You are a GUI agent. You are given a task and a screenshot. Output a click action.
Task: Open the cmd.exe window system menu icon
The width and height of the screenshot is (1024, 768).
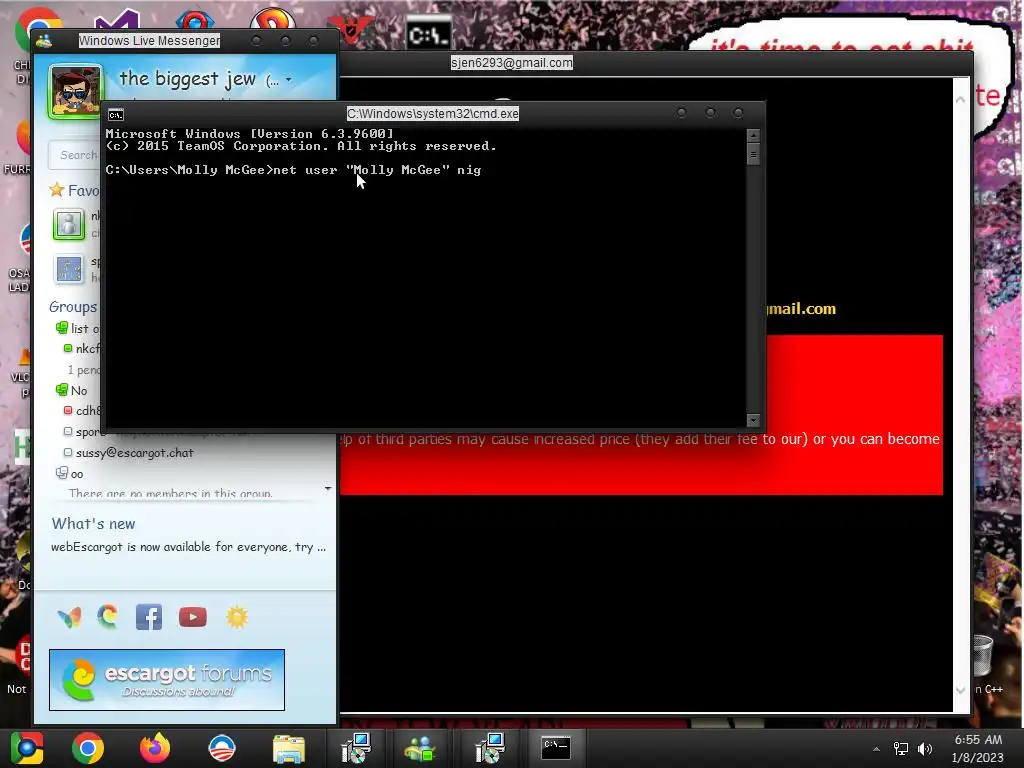coord(116,115)
